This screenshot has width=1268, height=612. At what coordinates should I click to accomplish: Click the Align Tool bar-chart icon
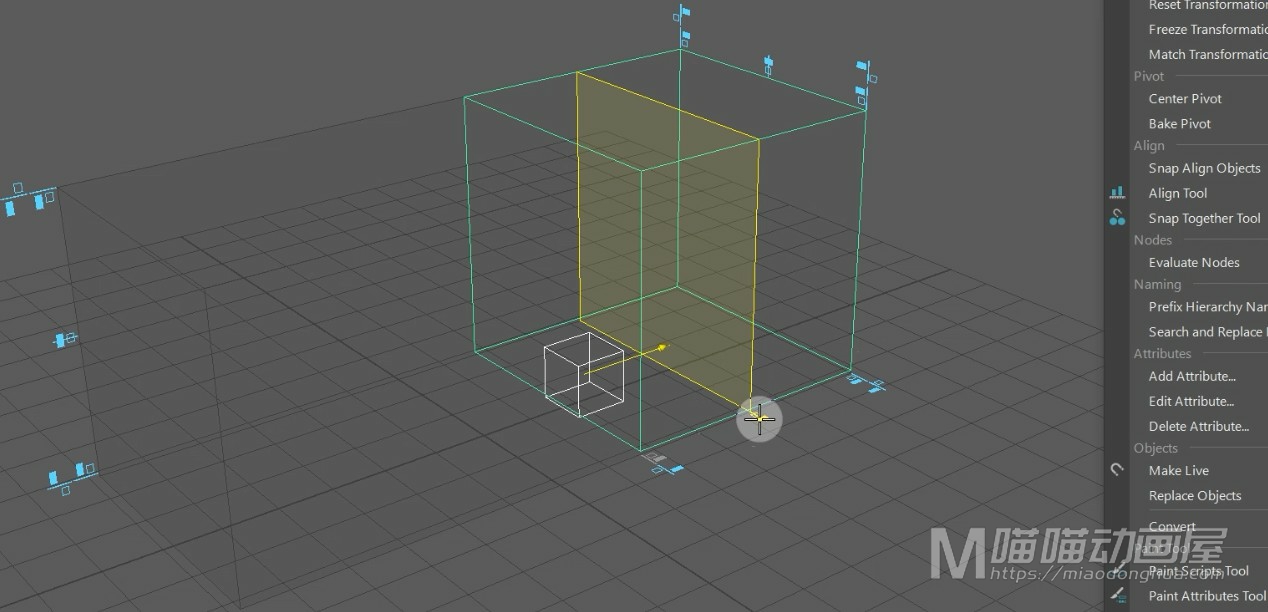[1117, 192]
